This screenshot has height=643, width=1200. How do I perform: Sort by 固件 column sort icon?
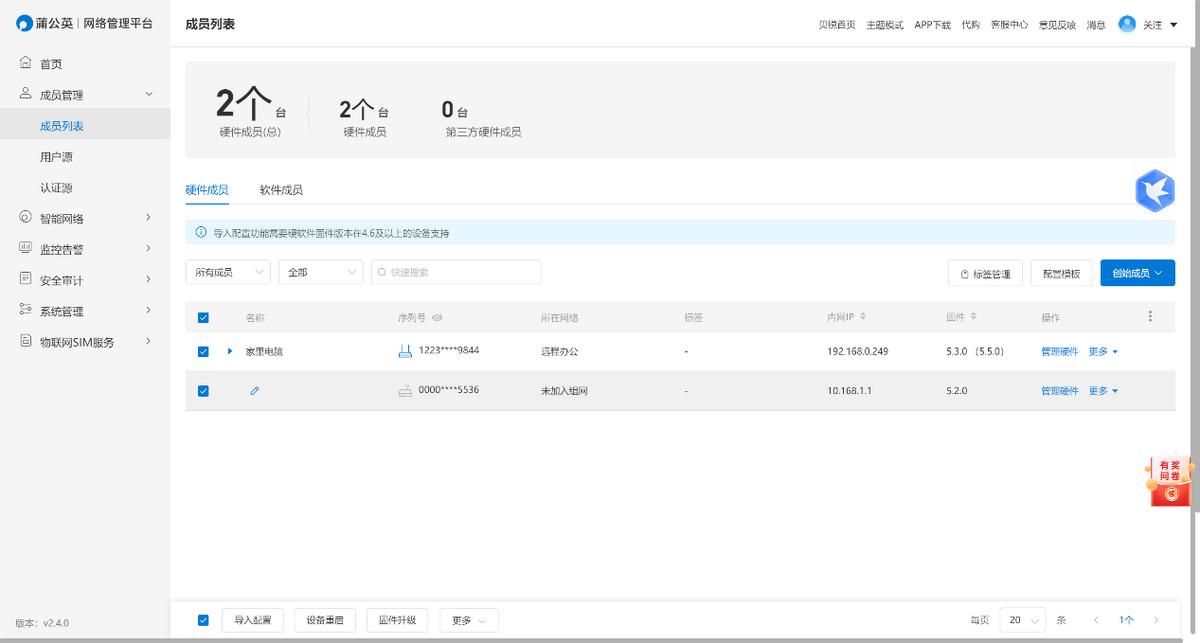point(973,317)
